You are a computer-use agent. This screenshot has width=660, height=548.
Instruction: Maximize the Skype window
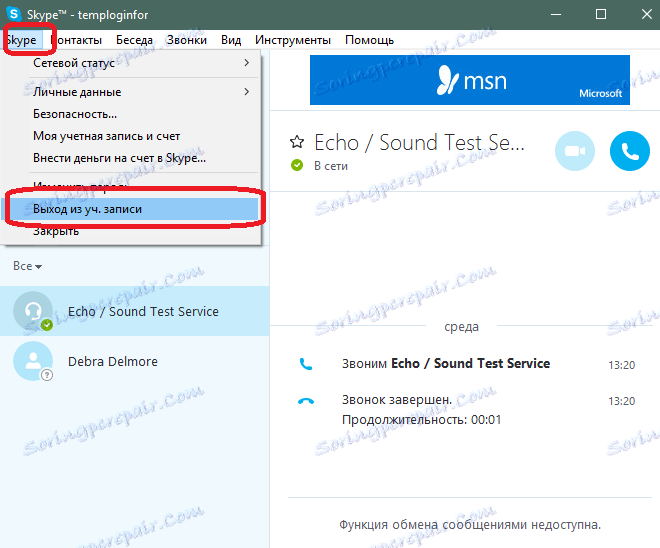601,14
